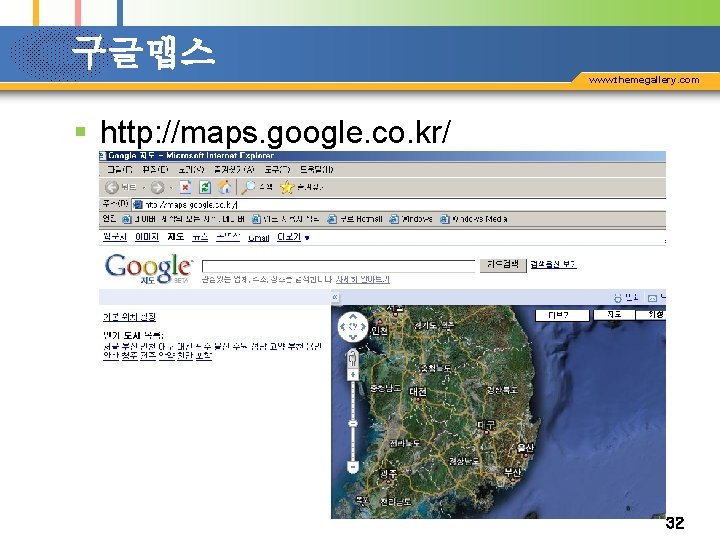
Task: Open the Favorites menu (A)
Action: tap(234, 169)
